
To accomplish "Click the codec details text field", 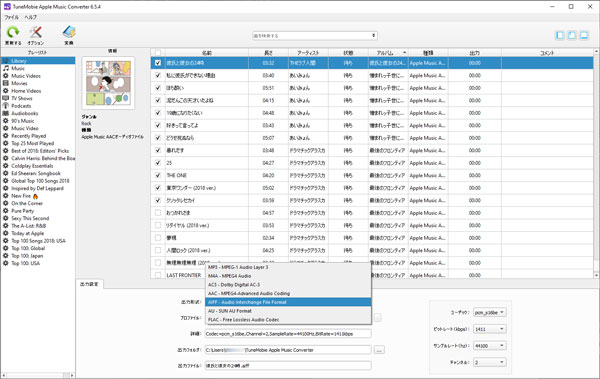I will [x=288, y=334].
